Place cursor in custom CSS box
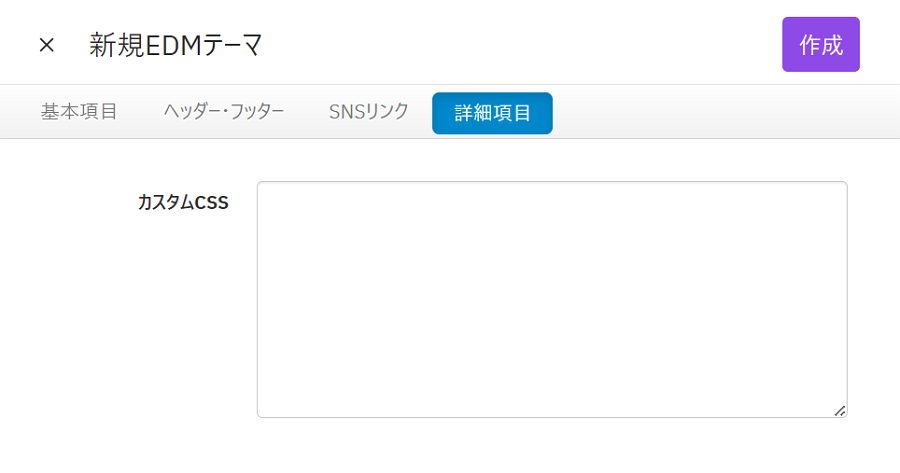900x473 pixels. click(551, 298)
